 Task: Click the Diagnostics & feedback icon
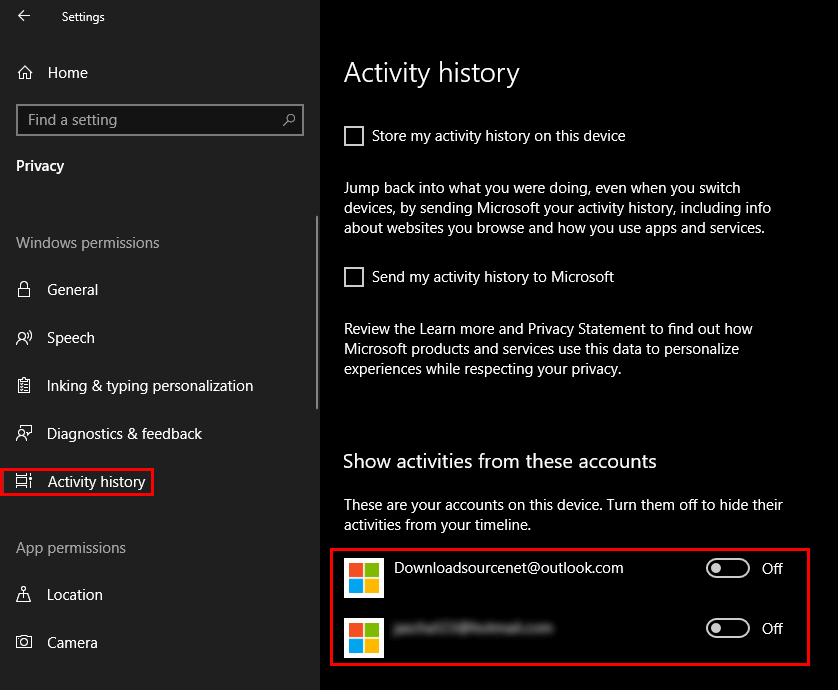(x=24, y=433)
